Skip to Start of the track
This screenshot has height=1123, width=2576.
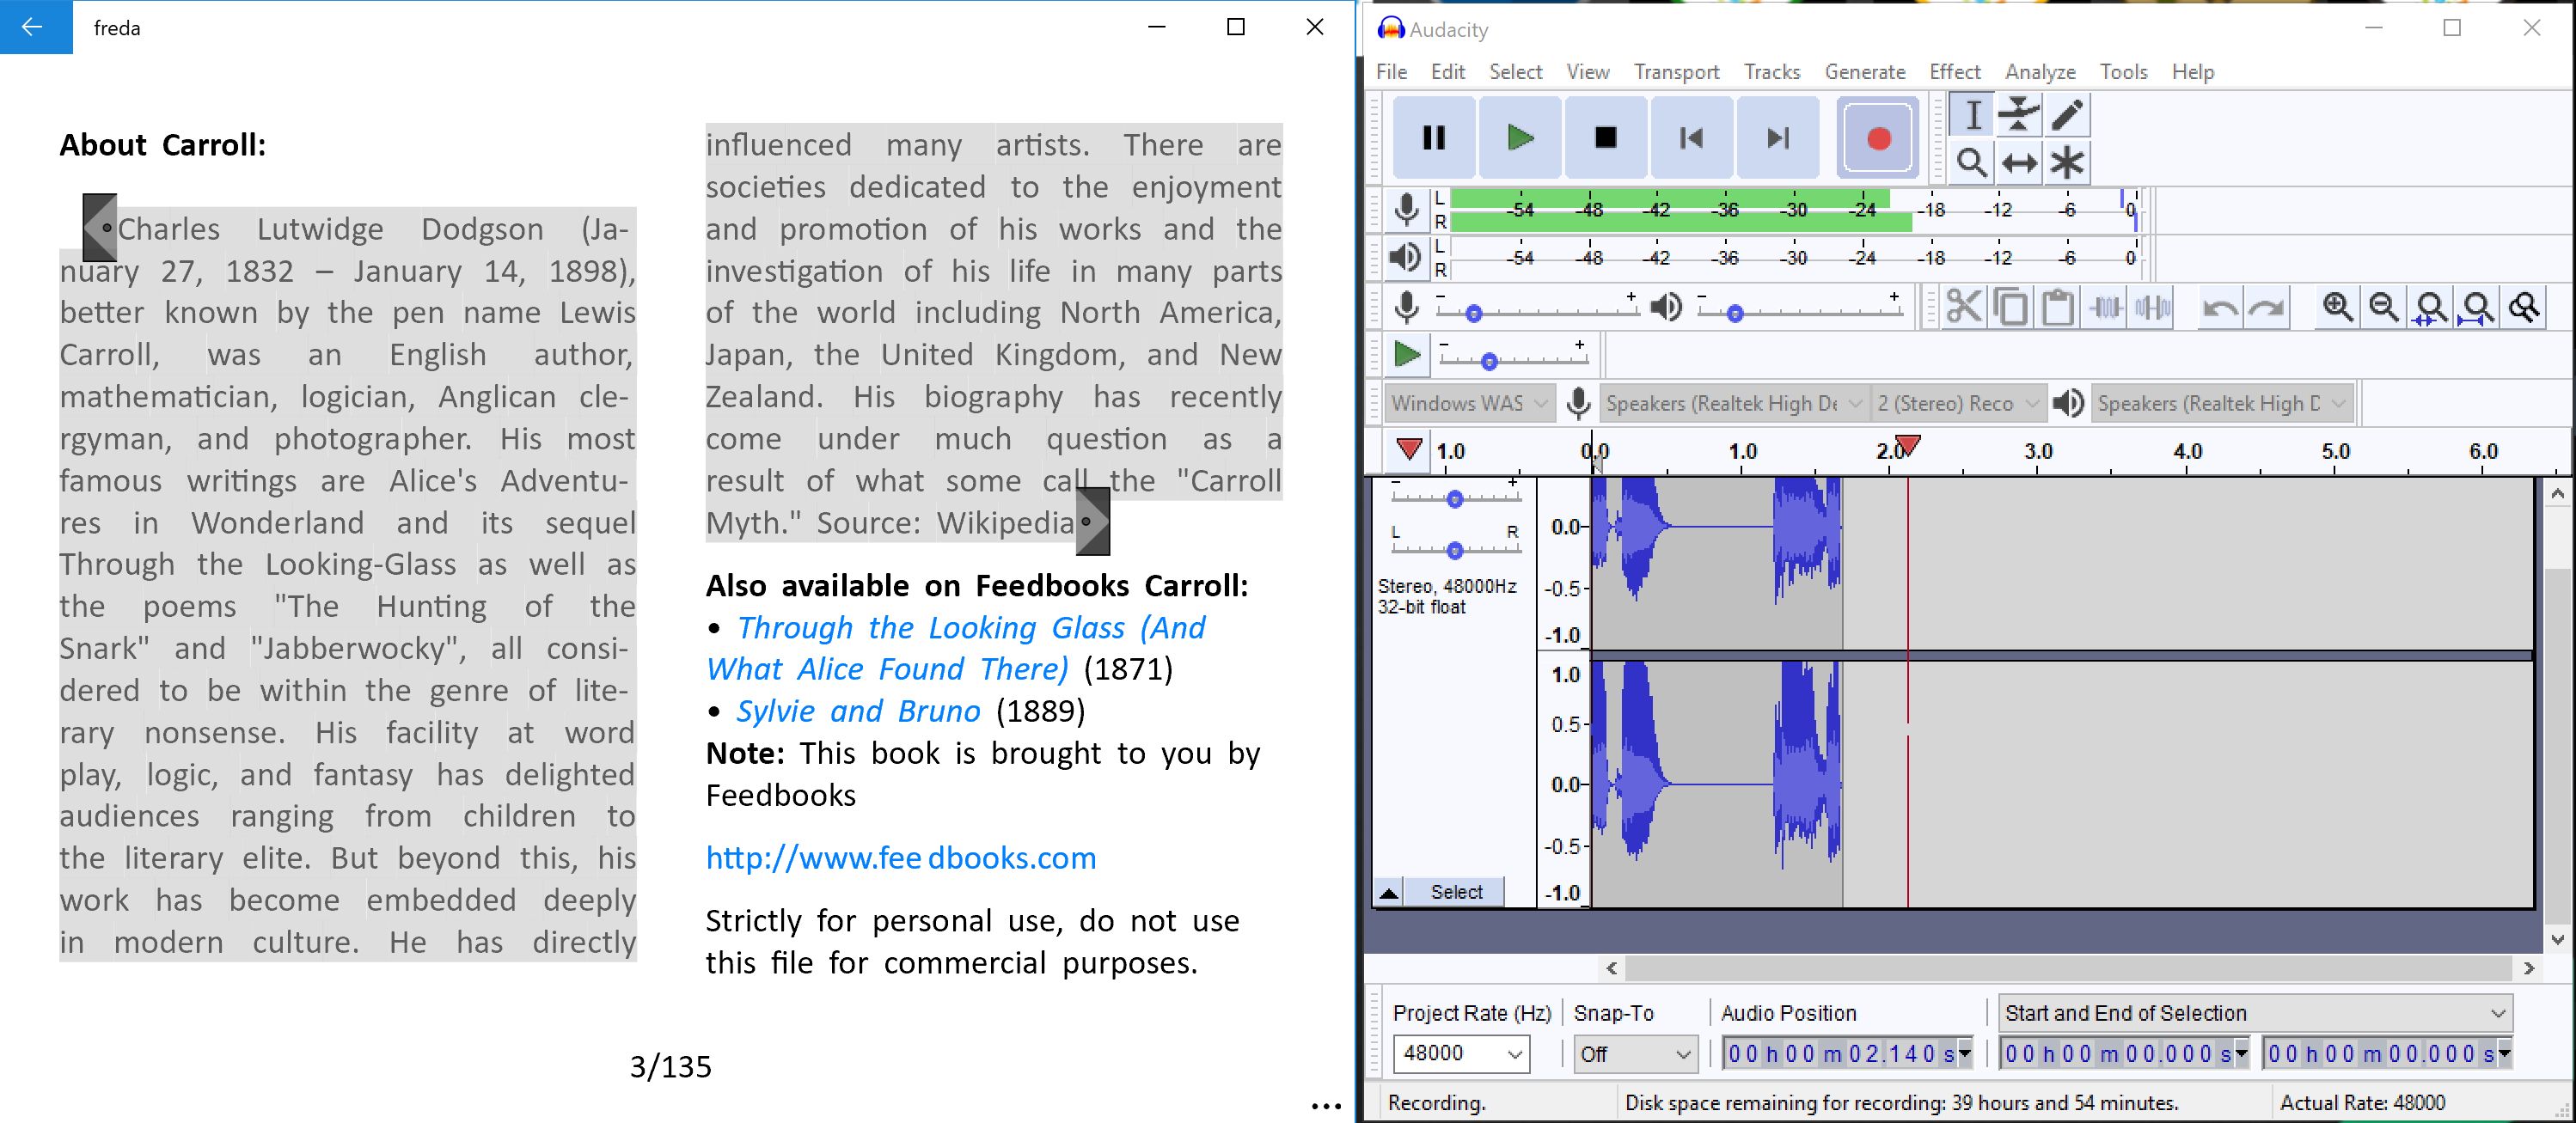point(1691,137)
